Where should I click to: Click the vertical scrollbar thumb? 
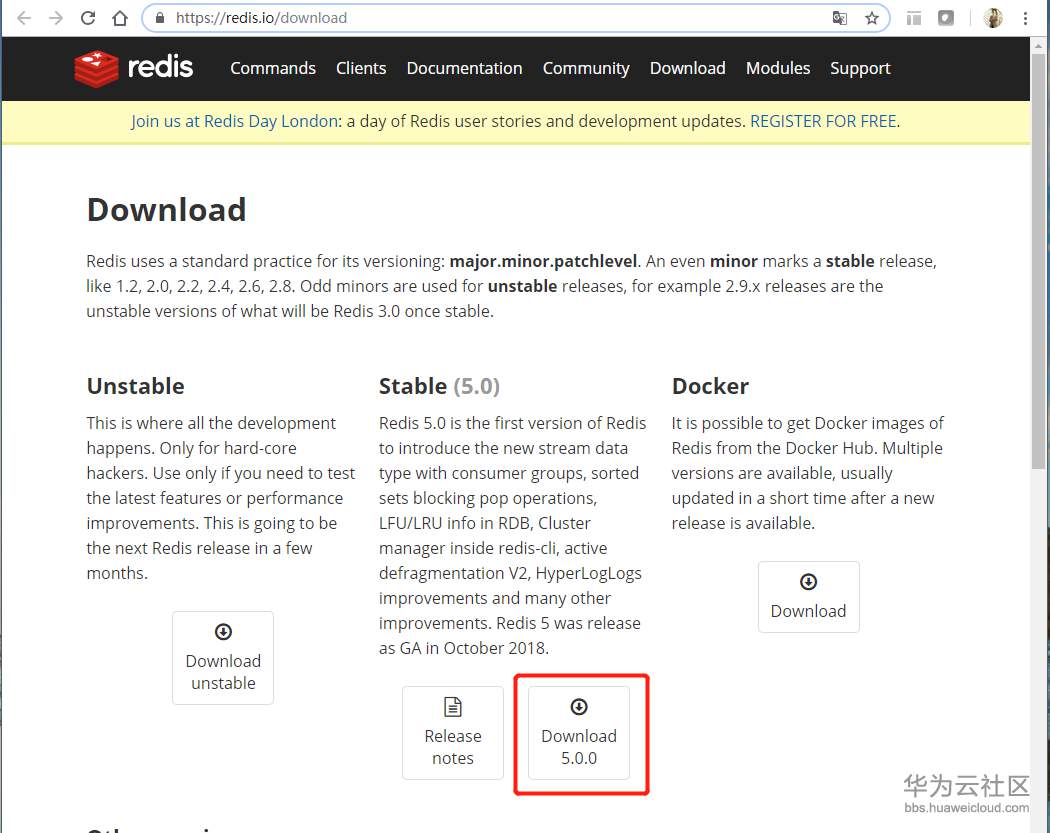pos(1038,261)
